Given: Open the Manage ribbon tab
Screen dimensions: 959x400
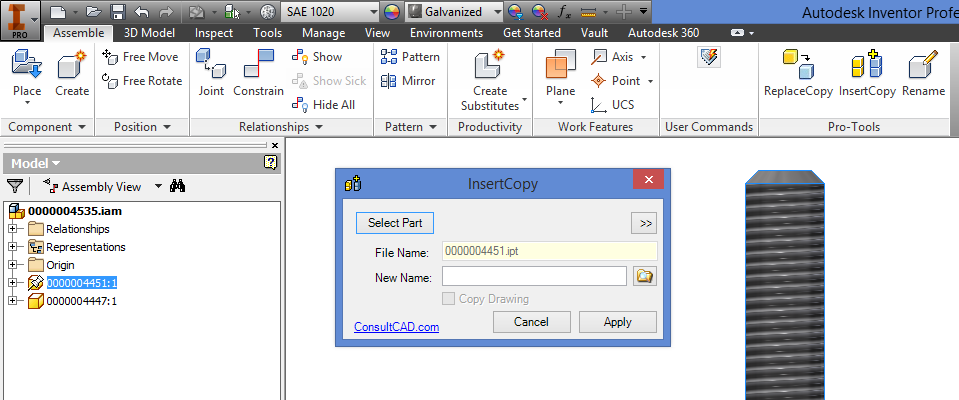Looking at the screenshot, I should [324, 33].
